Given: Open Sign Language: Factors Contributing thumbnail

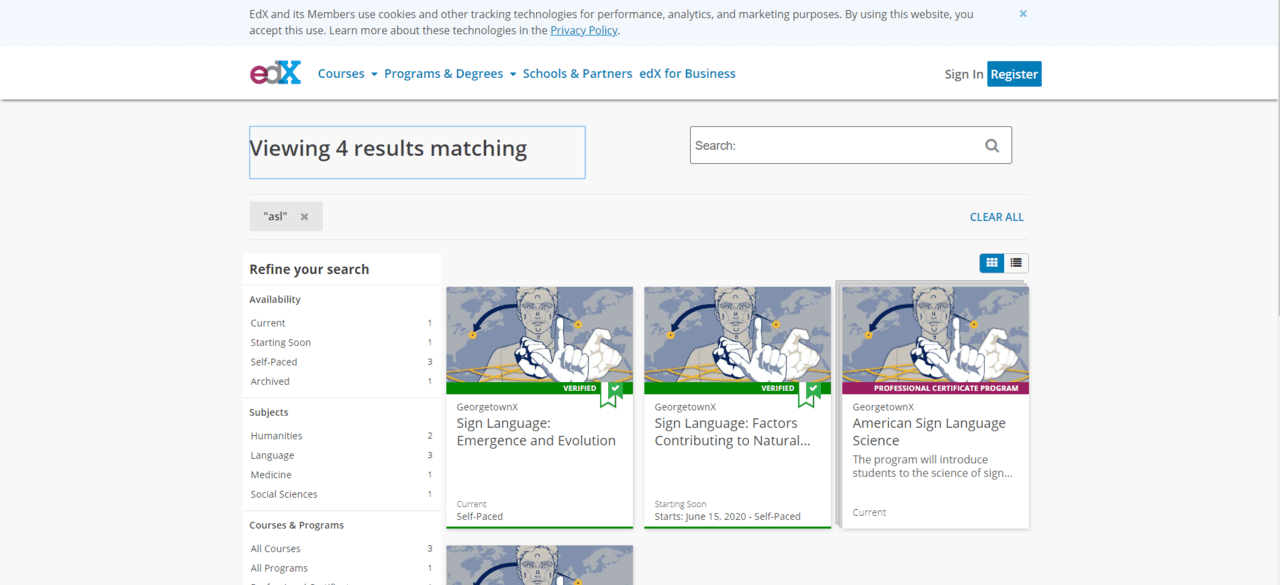Looking at the screenshot, I should 737,334.
